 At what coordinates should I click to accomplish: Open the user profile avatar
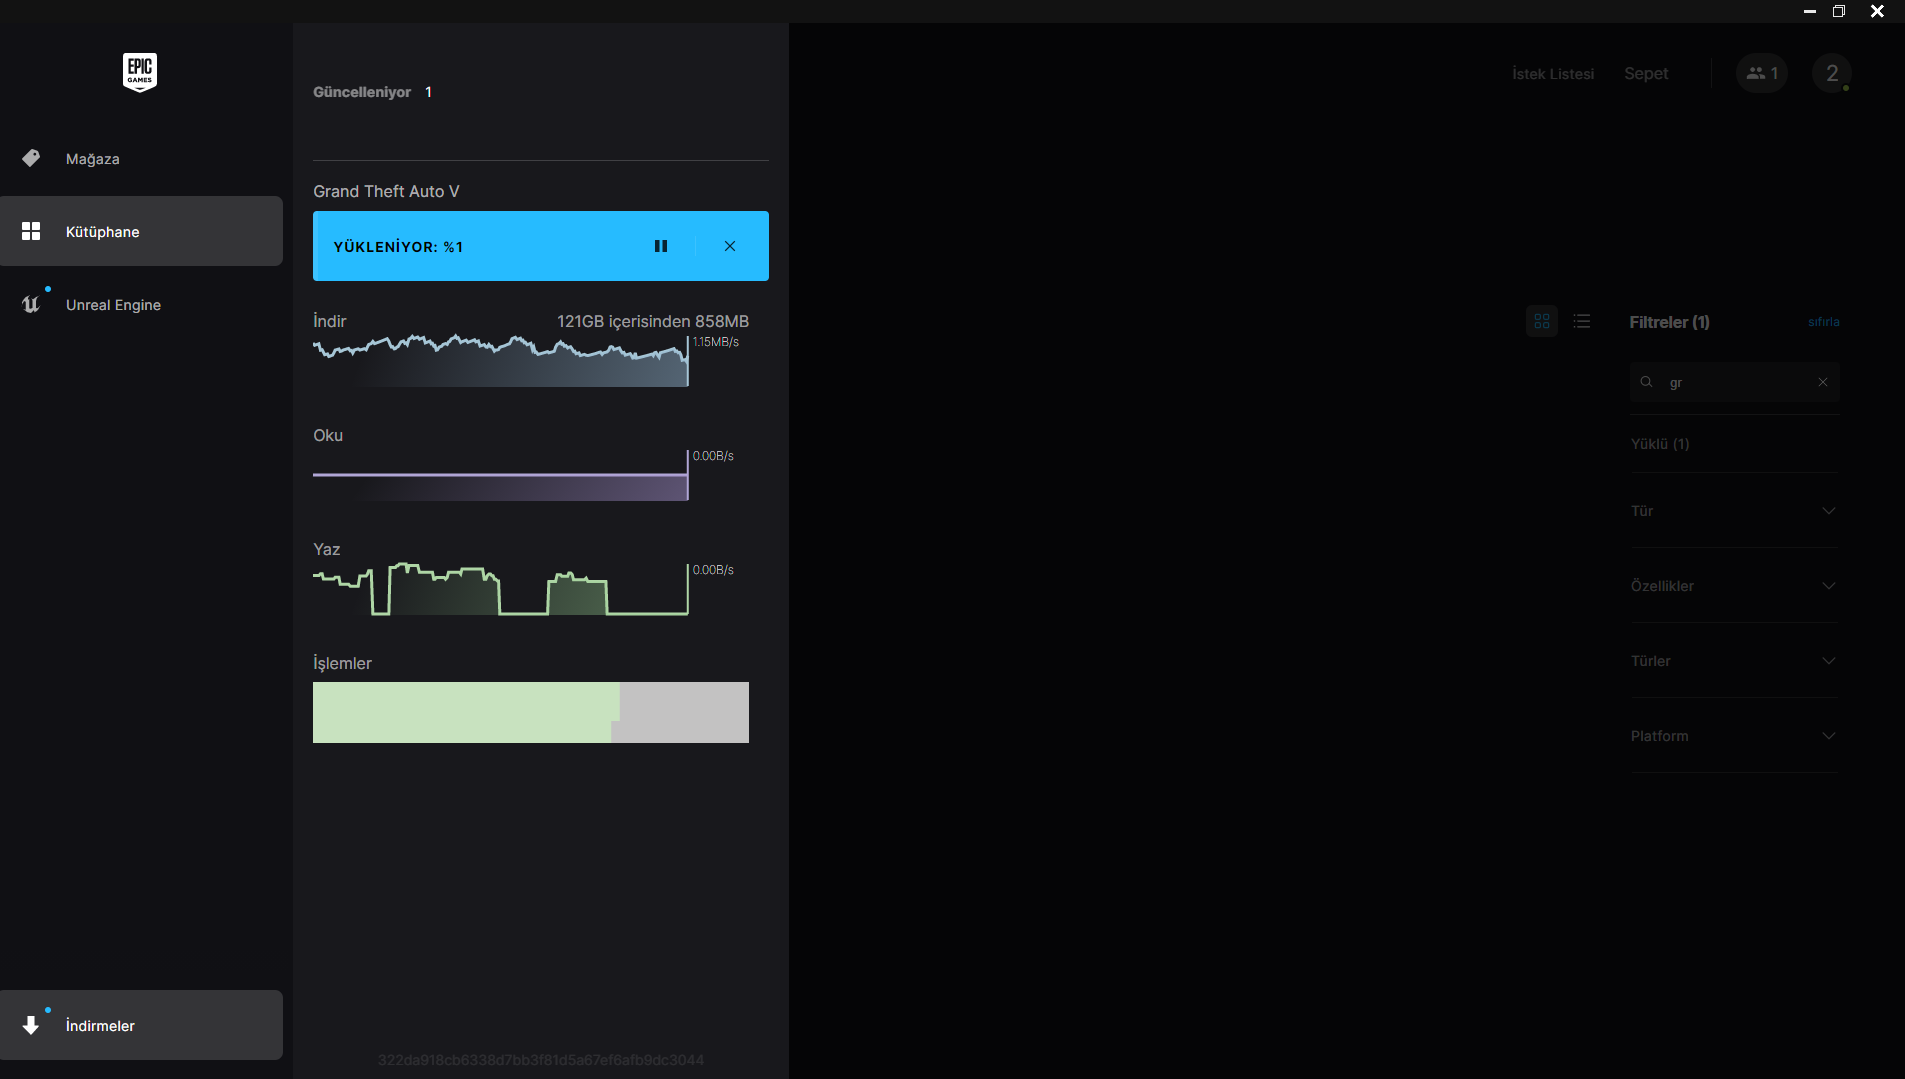(1832, 73)
